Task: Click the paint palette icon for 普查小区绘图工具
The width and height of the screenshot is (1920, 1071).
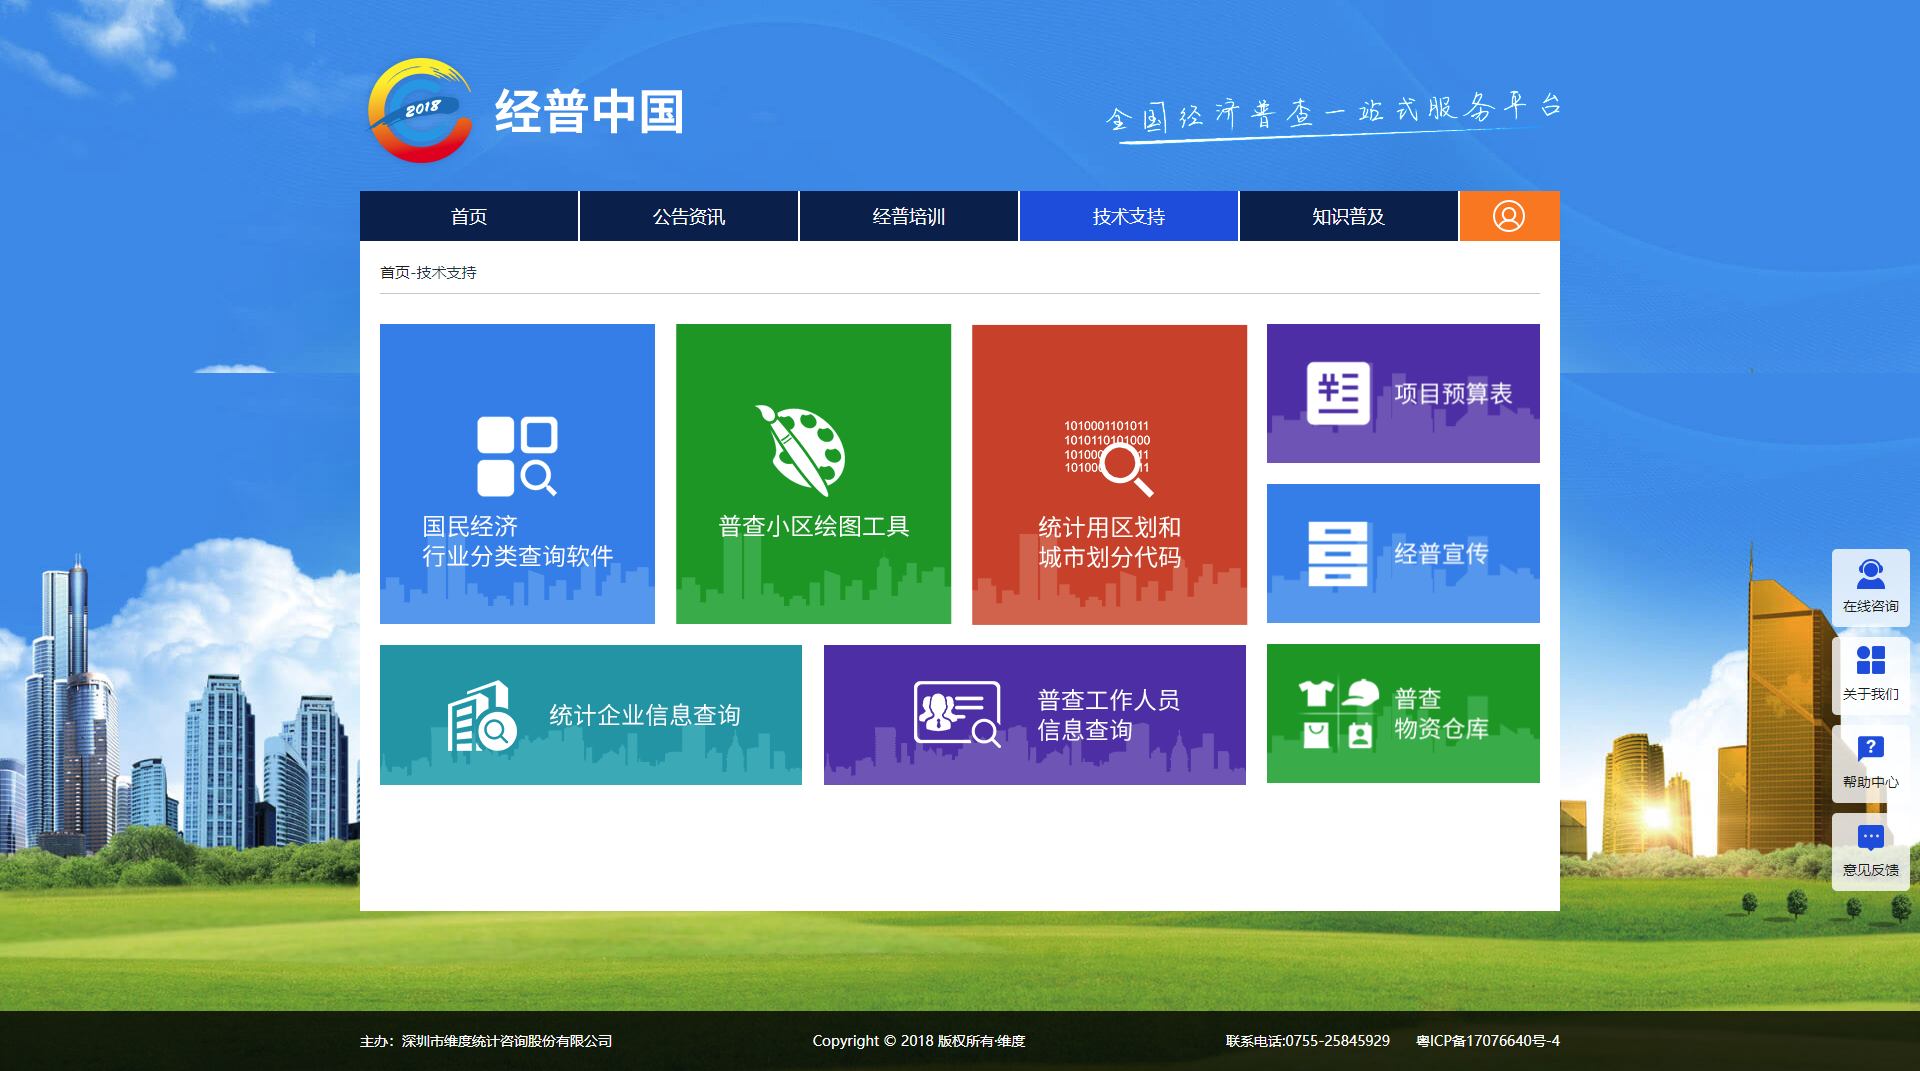Action: 801,450
